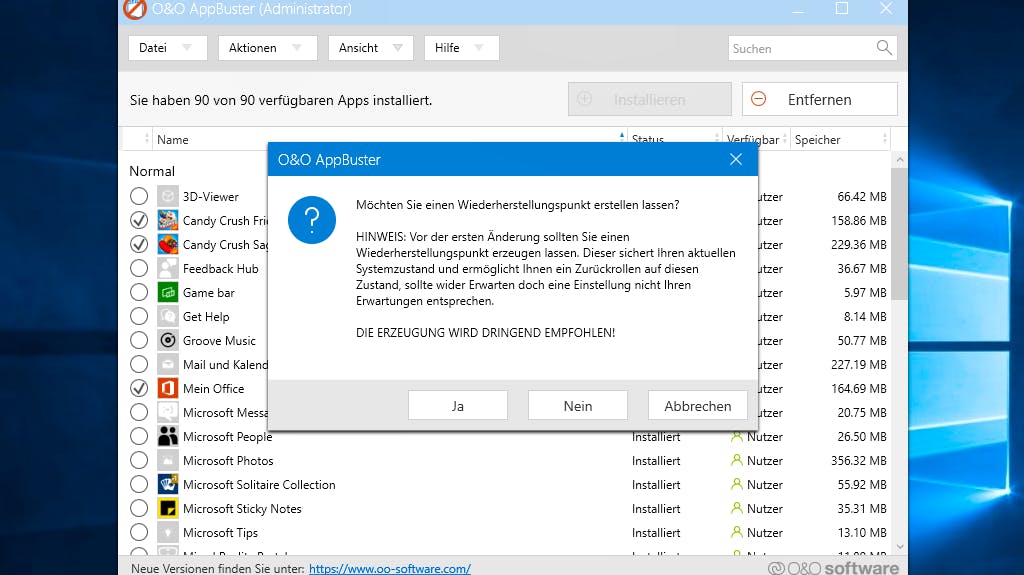Click user icon in Solitaire Collection row
This screenshot has height=575, width=1024.
click(737, 484)
